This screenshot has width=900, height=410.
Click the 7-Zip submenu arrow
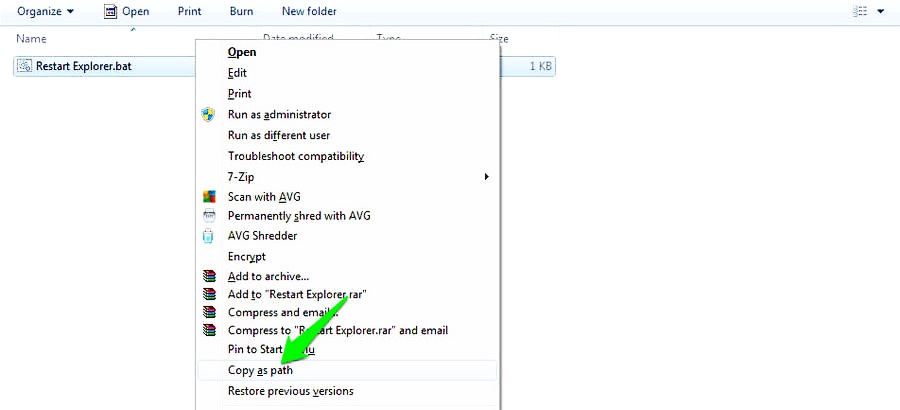487,176
